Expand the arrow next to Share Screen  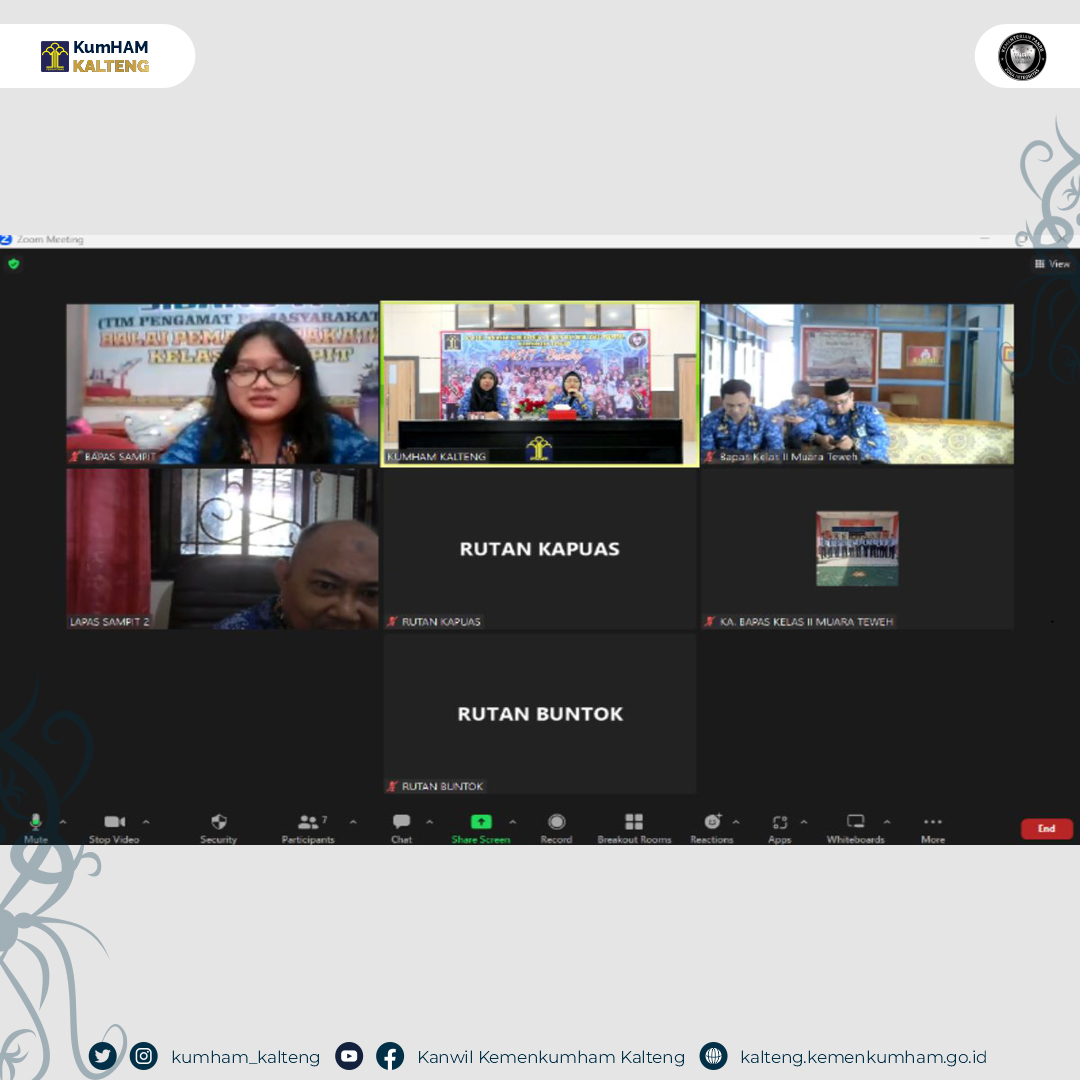(x=513, y=822)
